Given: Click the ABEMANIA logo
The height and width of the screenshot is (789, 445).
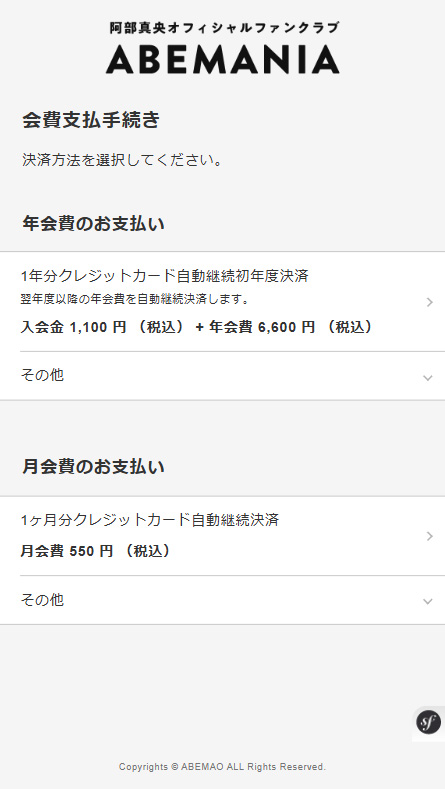Looking at the screenshot, I should coord(222,59).
